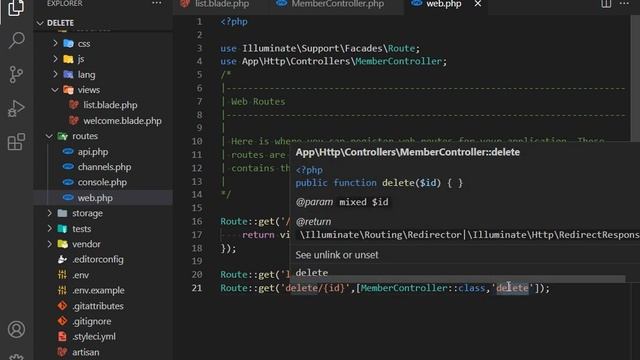Click the routes folder icon
640x360 pixels.
(63, 136)
